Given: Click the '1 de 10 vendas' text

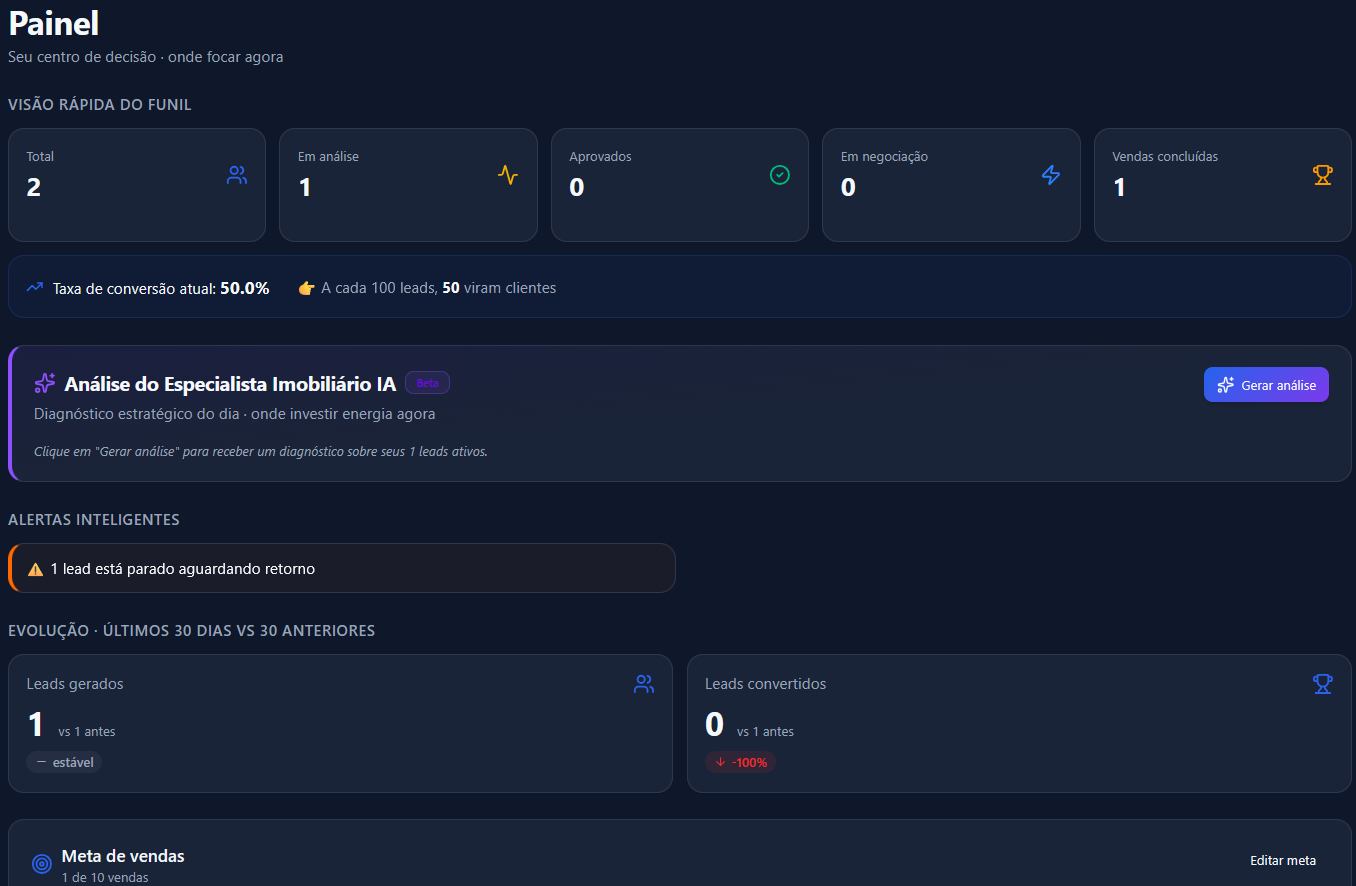Looking at the screenshot, I should pos(105,878).
